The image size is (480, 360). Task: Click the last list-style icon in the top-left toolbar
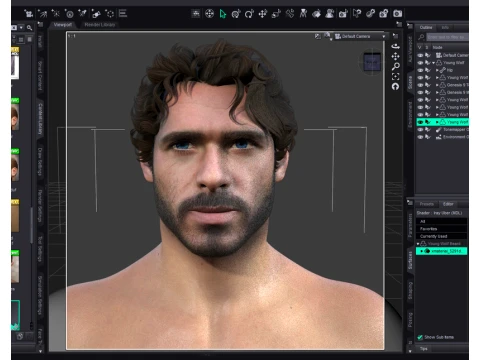pos(123,14)
